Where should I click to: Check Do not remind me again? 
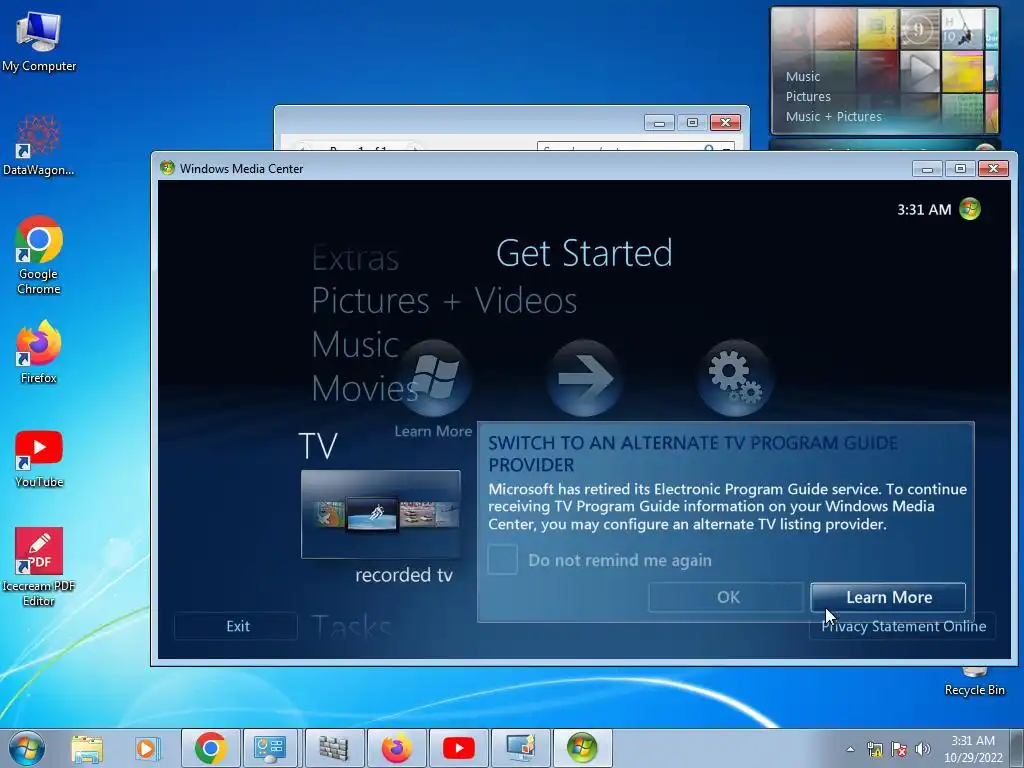(x=503, y=560)
